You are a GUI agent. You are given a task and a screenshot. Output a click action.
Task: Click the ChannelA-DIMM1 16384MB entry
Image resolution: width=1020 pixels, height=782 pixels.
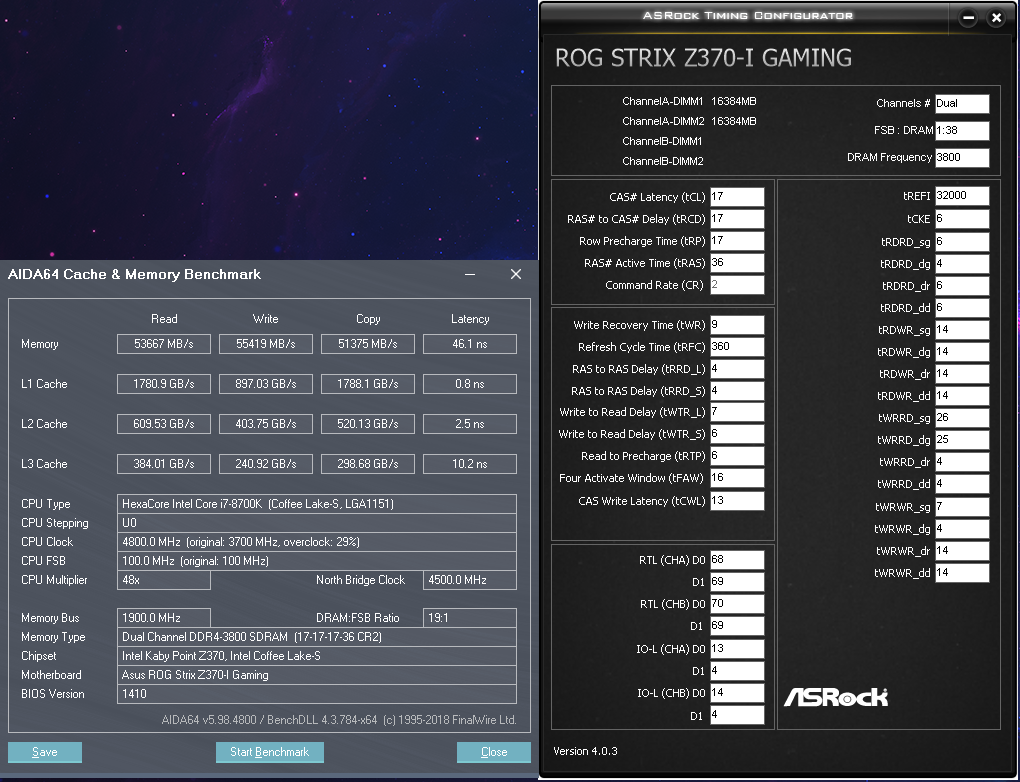point(689,101)
